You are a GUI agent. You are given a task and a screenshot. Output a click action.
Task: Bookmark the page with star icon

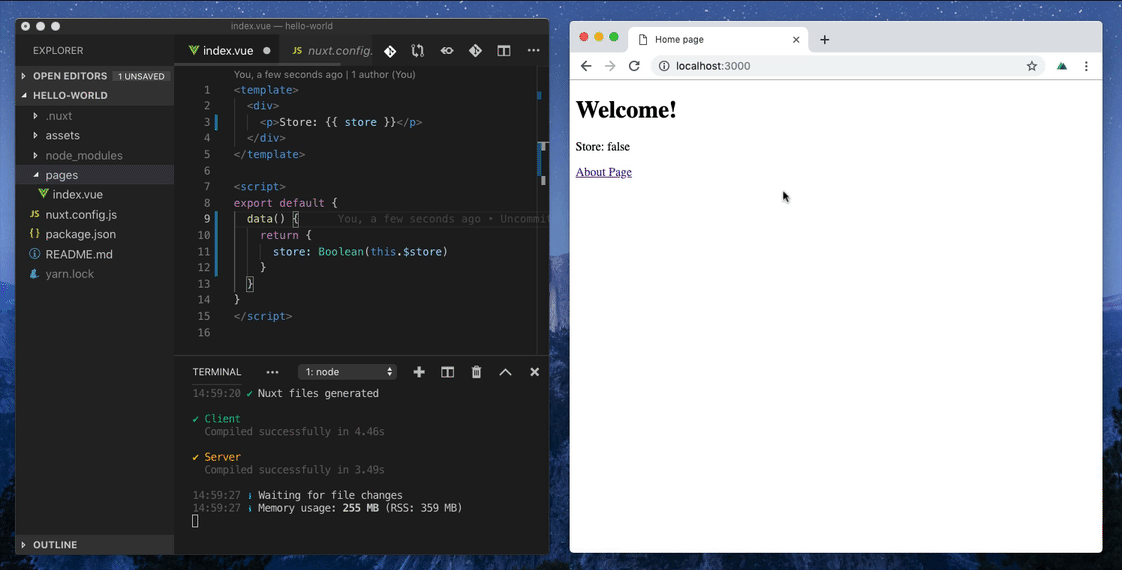pos(1032,66)
